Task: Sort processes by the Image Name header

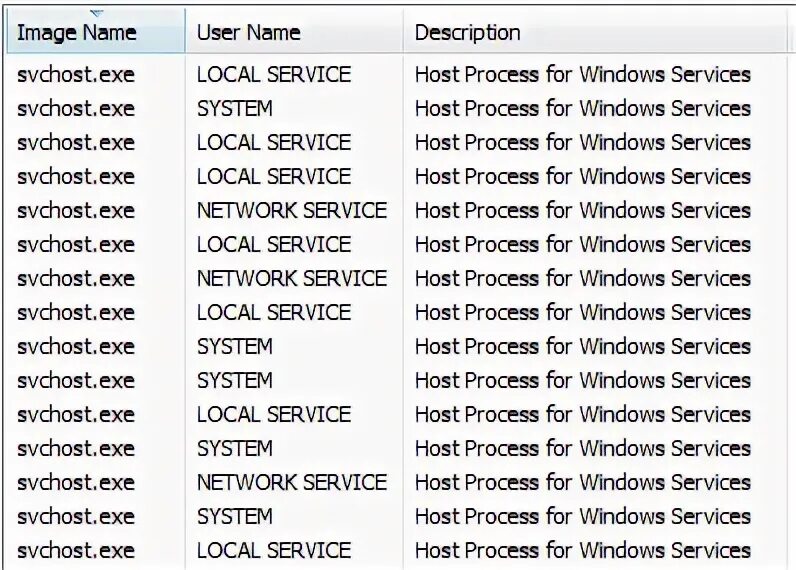Action: pos(76,32)
